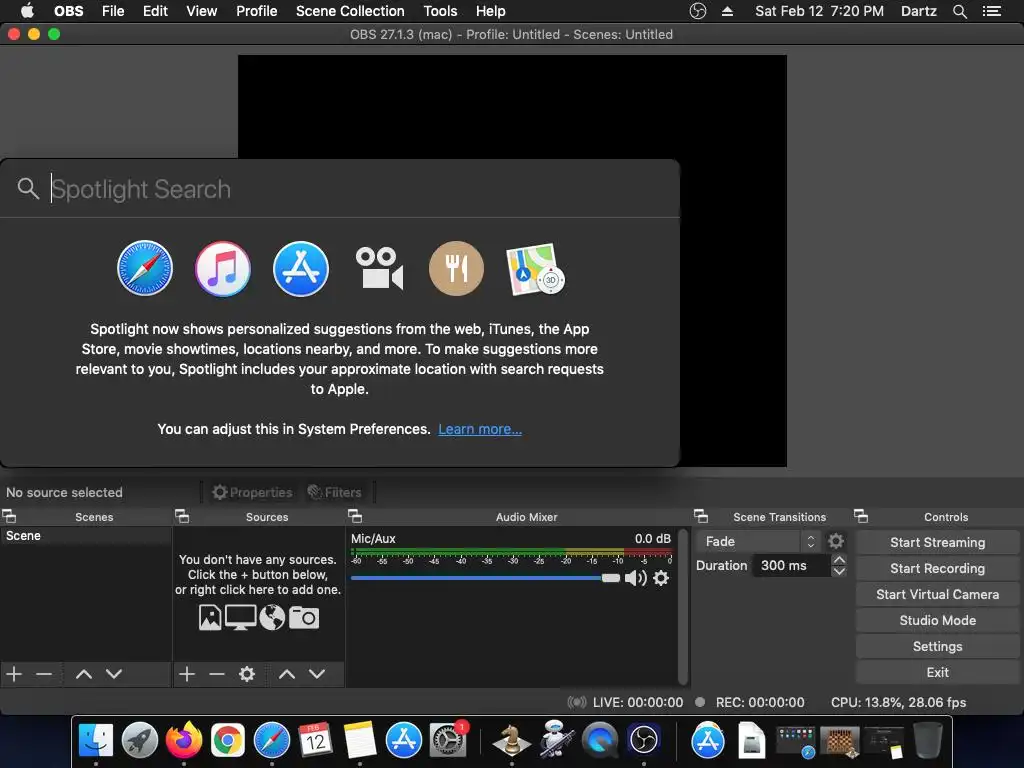Add a new source with the Sources plus button

[187, 673]
